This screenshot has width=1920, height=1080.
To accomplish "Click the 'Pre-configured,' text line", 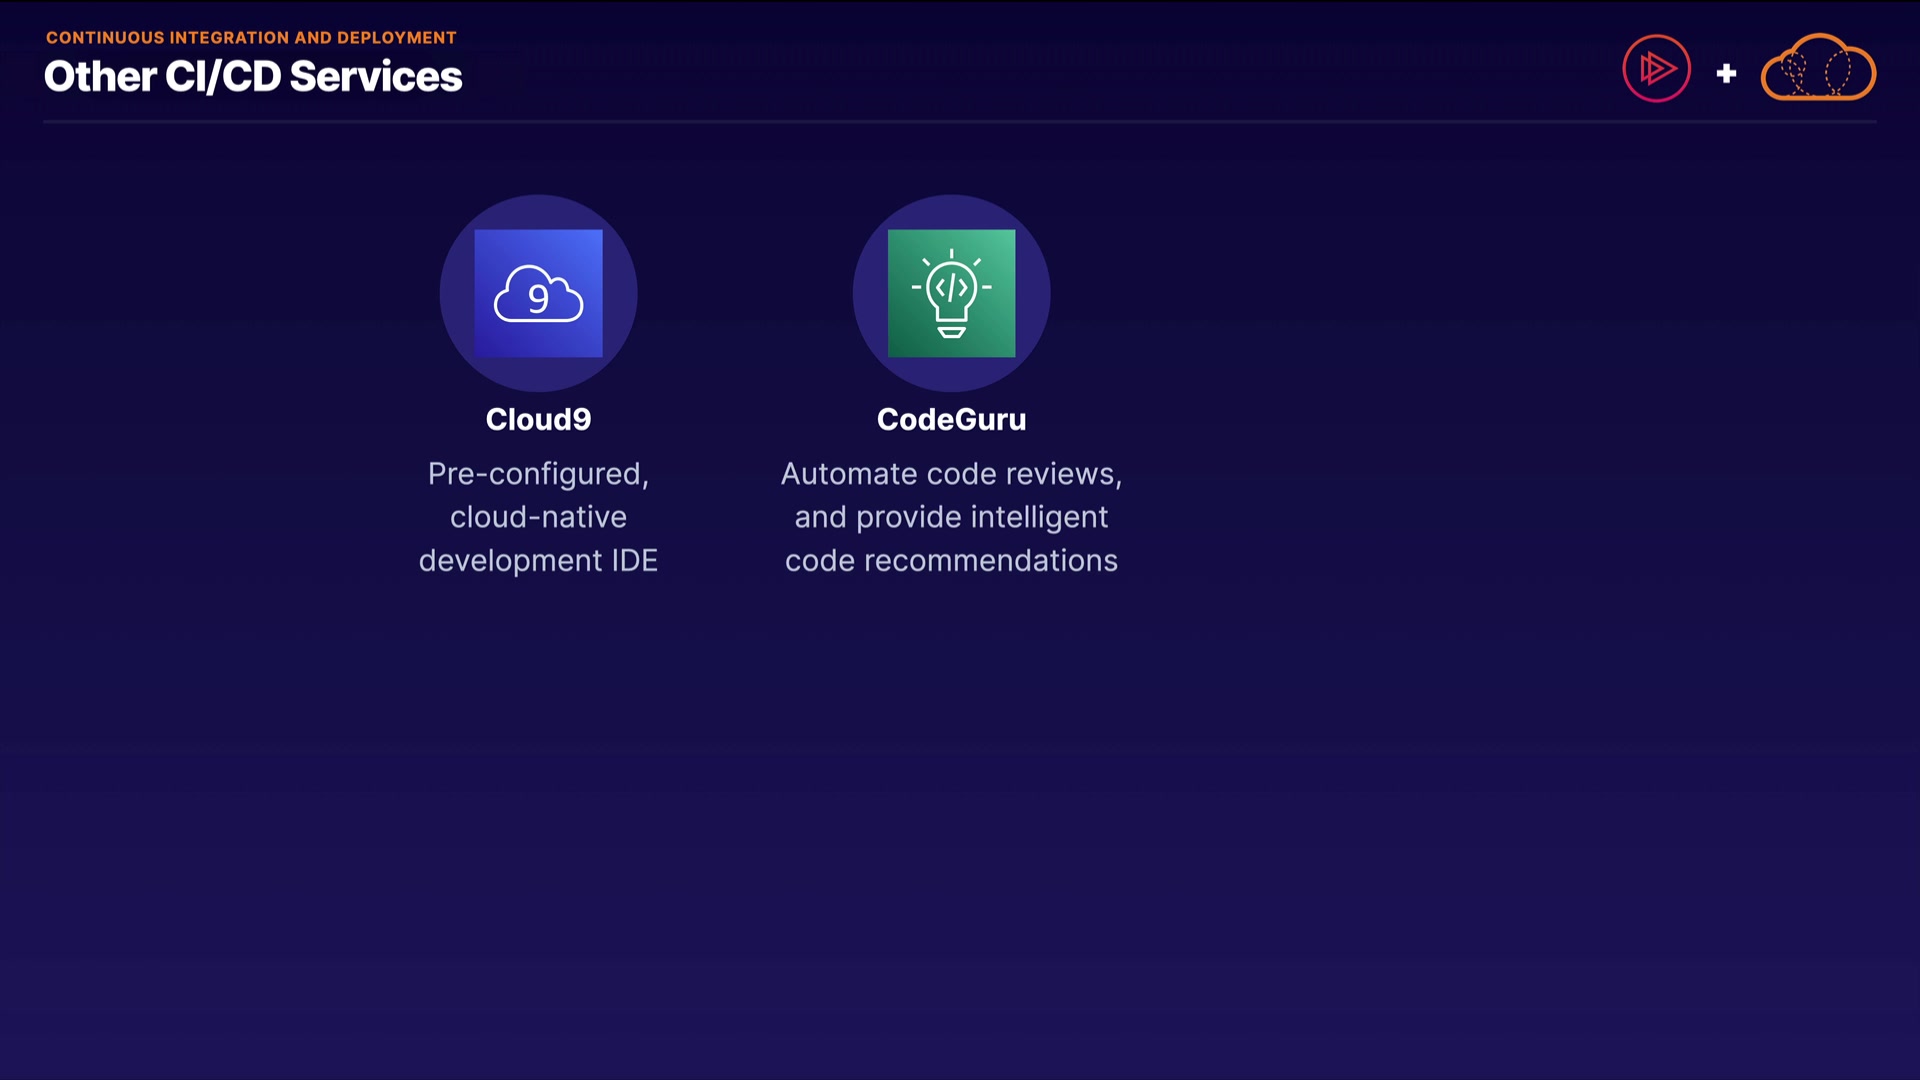I will (538, 474).
